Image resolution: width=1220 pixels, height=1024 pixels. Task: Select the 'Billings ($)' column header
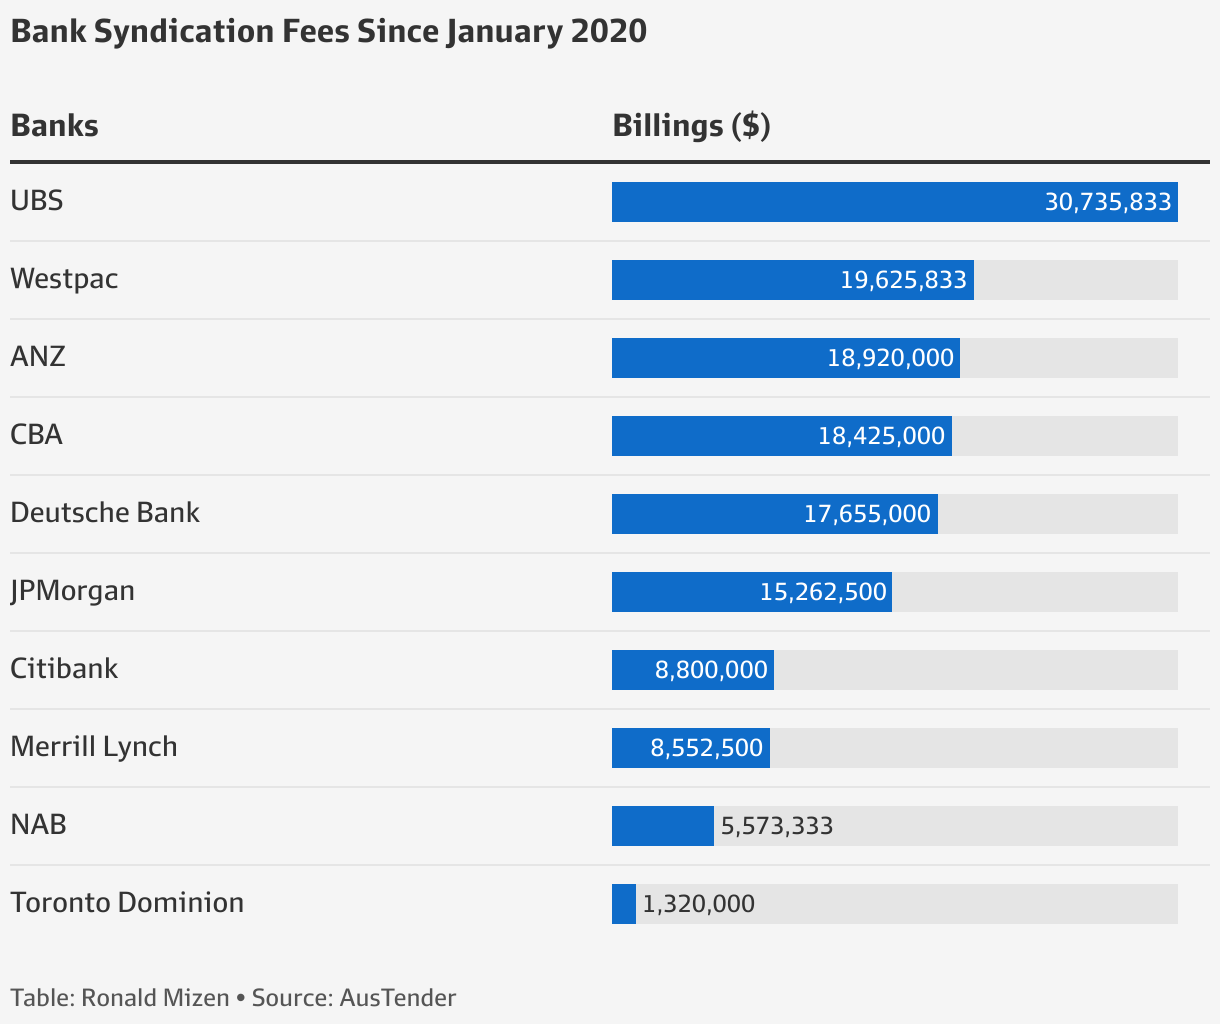(x=691, y=126)
